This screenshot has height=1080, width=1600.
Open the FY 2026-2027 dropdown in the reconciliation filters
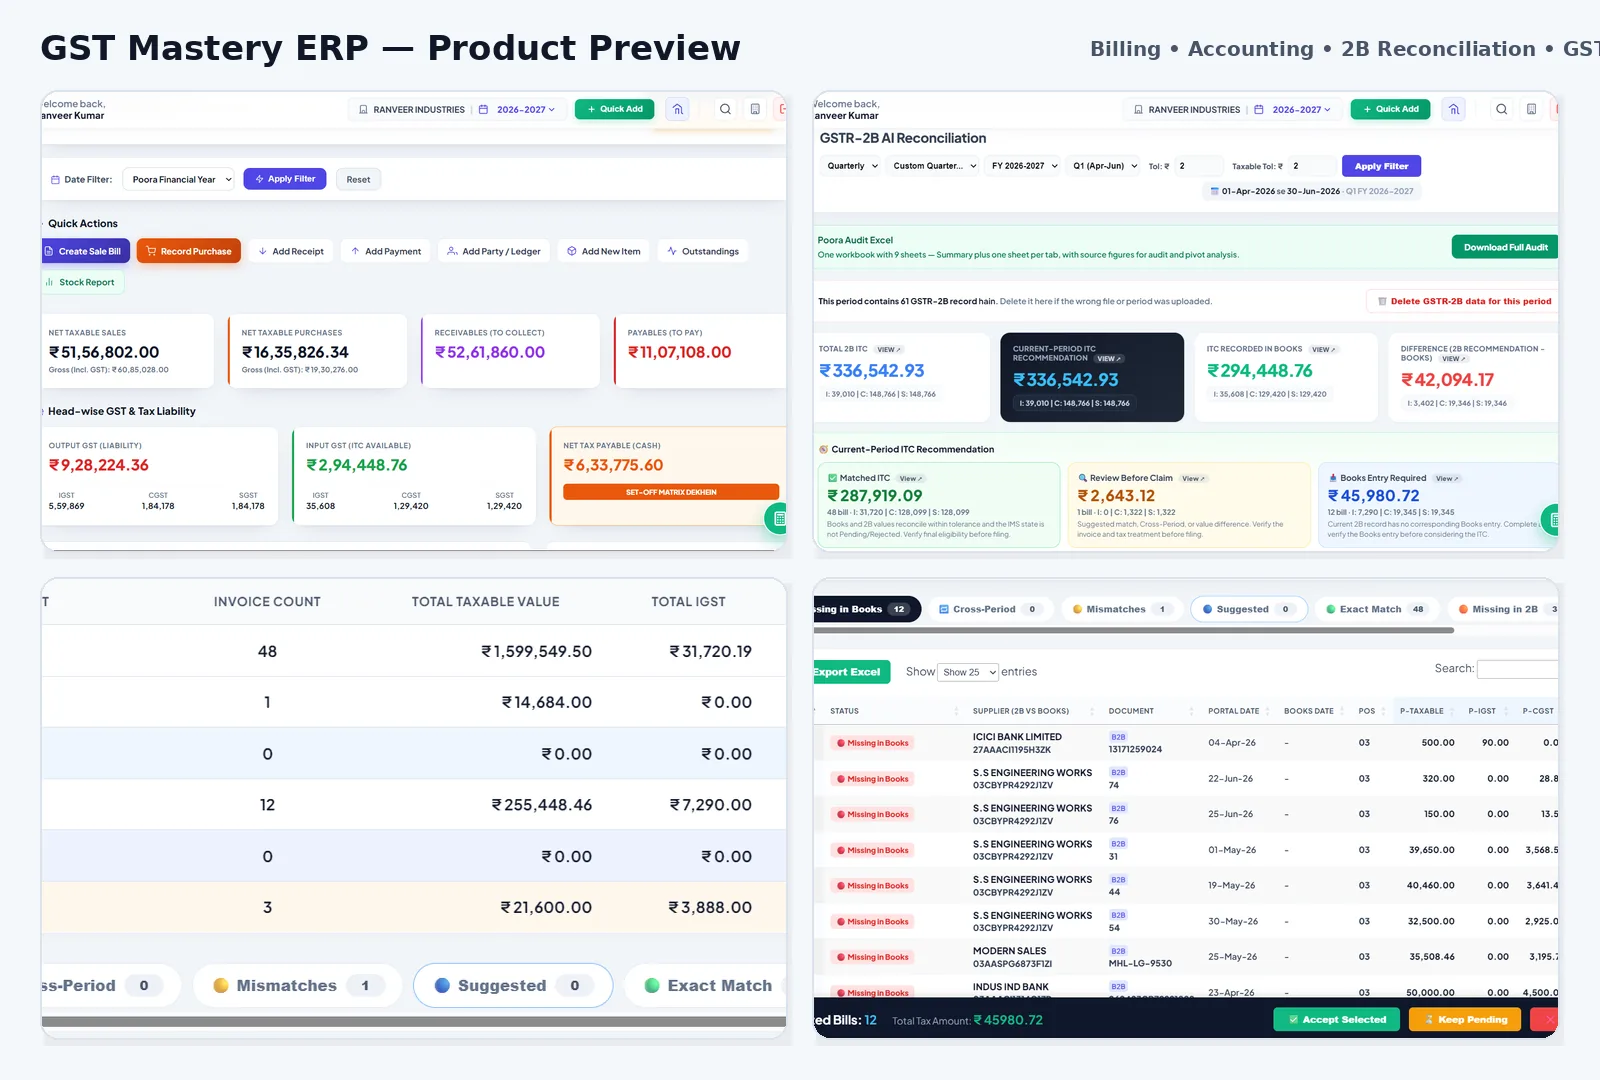(1024, 166)
